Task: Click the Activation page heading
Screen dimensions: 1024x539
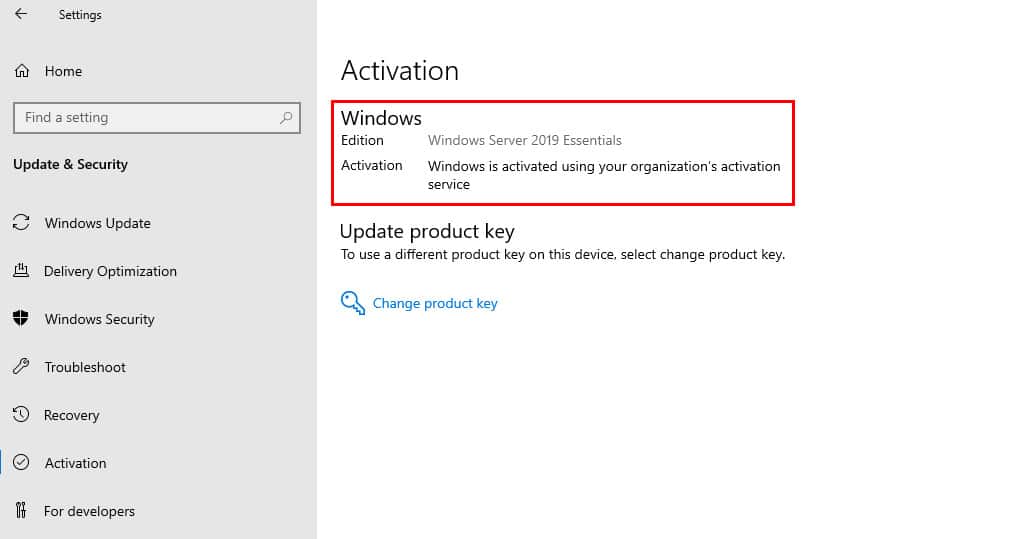Action: pos(400,71)
